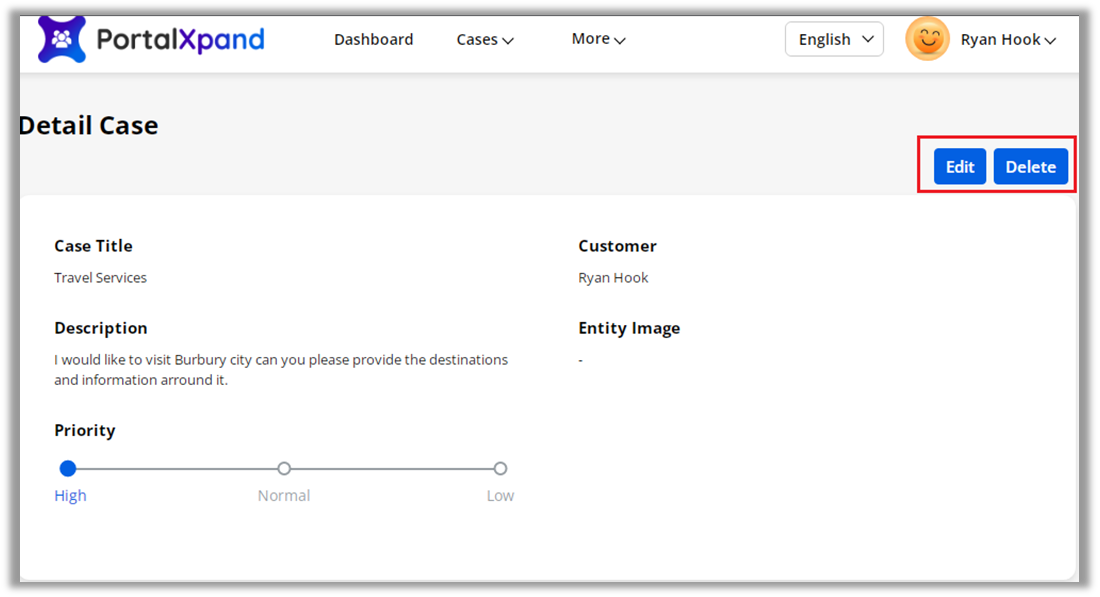Viewport: 1100px width, 597px height.
Task: Select the Low priority circle
Action: click(500, 468)
